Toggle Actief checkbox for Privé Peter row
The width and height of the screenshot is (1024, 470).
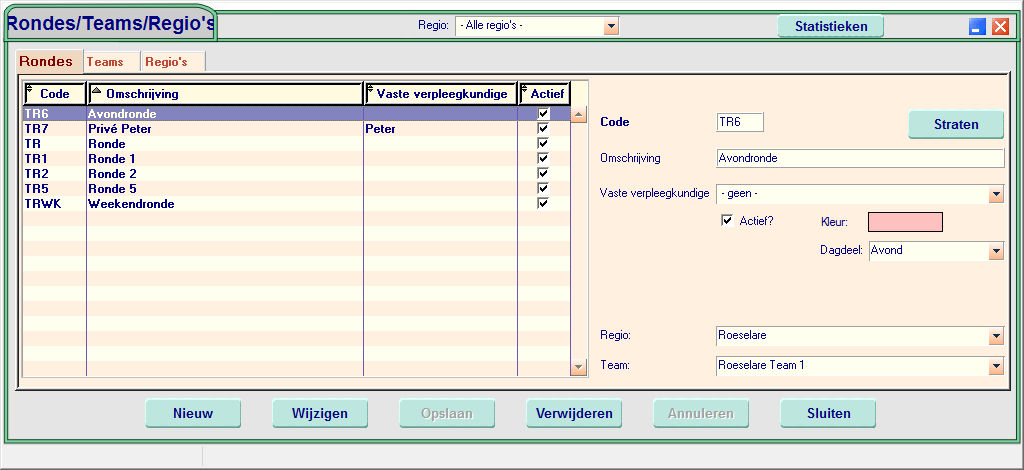click(544, 129)
